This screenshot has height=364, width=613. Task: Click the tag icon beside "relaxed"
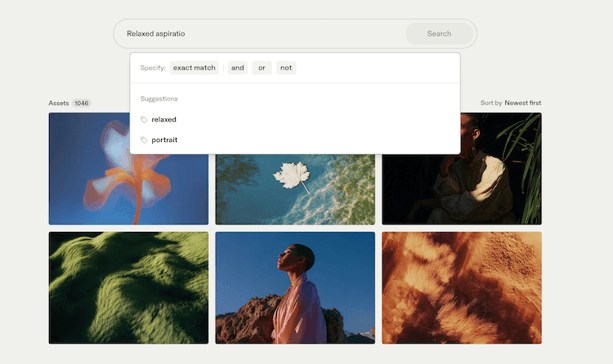tap(144, 119)
